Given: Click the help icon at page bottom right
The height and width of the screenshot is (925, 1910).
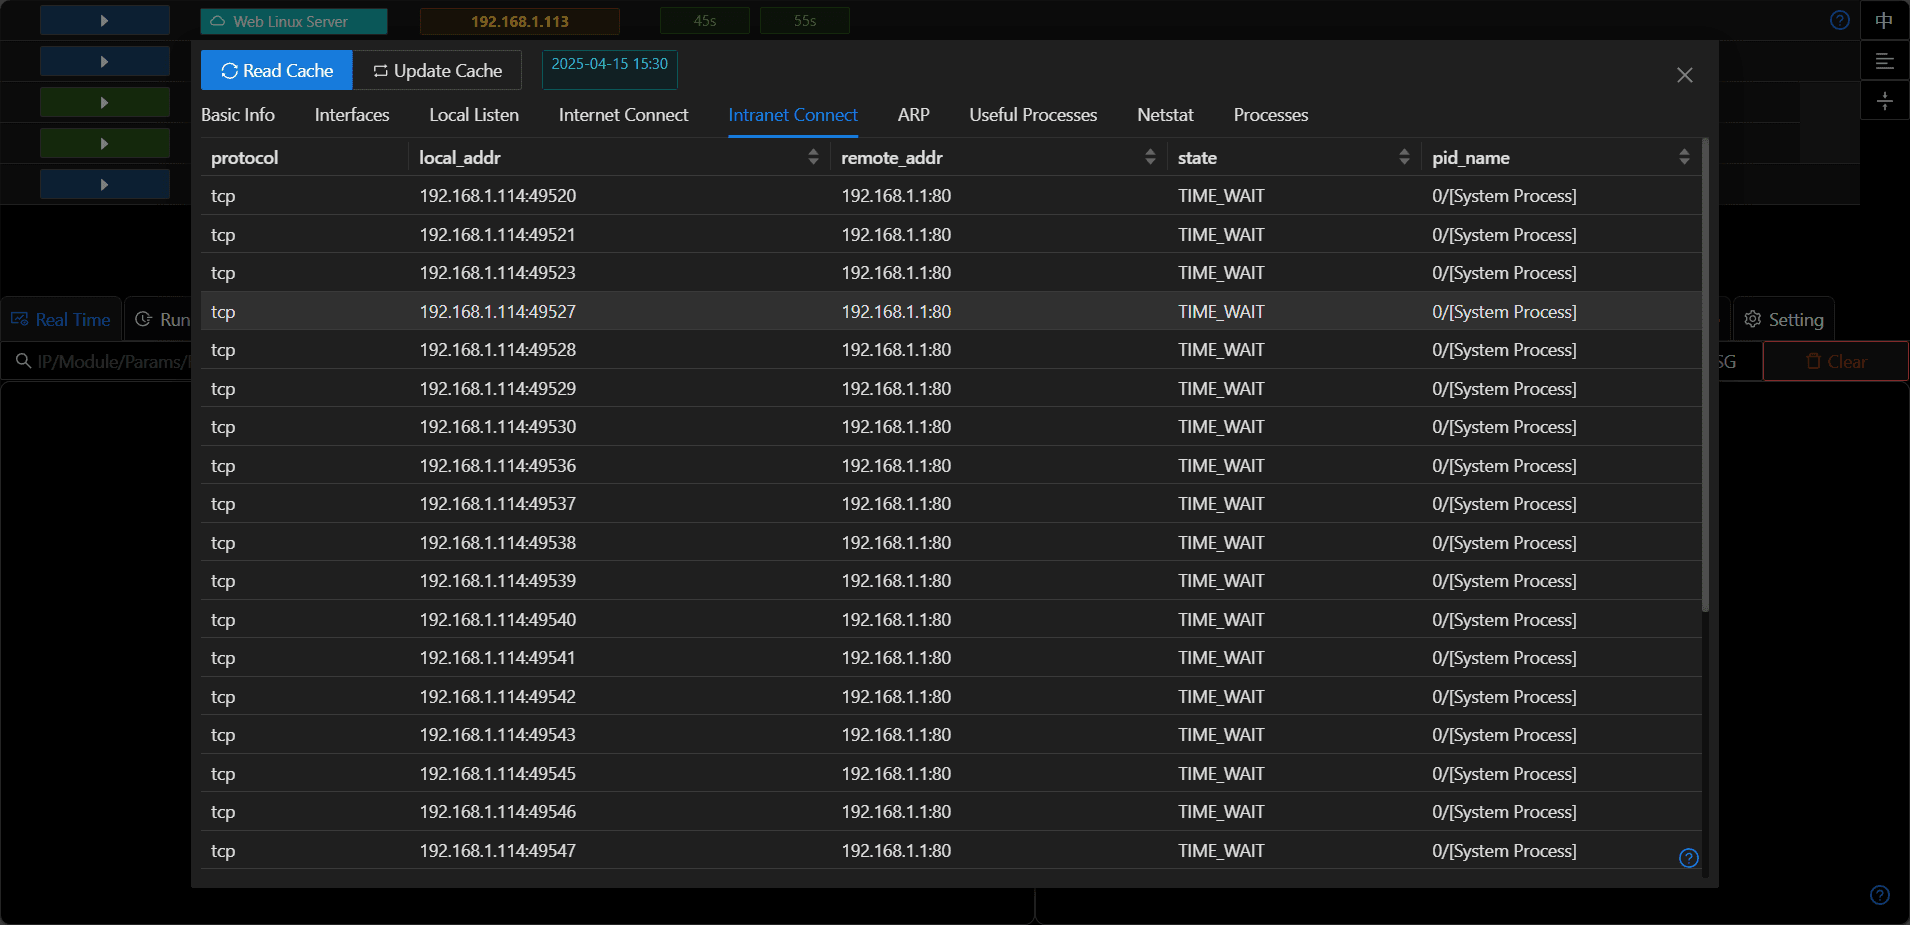Looking at the screenshot, I should [1880, 895].
